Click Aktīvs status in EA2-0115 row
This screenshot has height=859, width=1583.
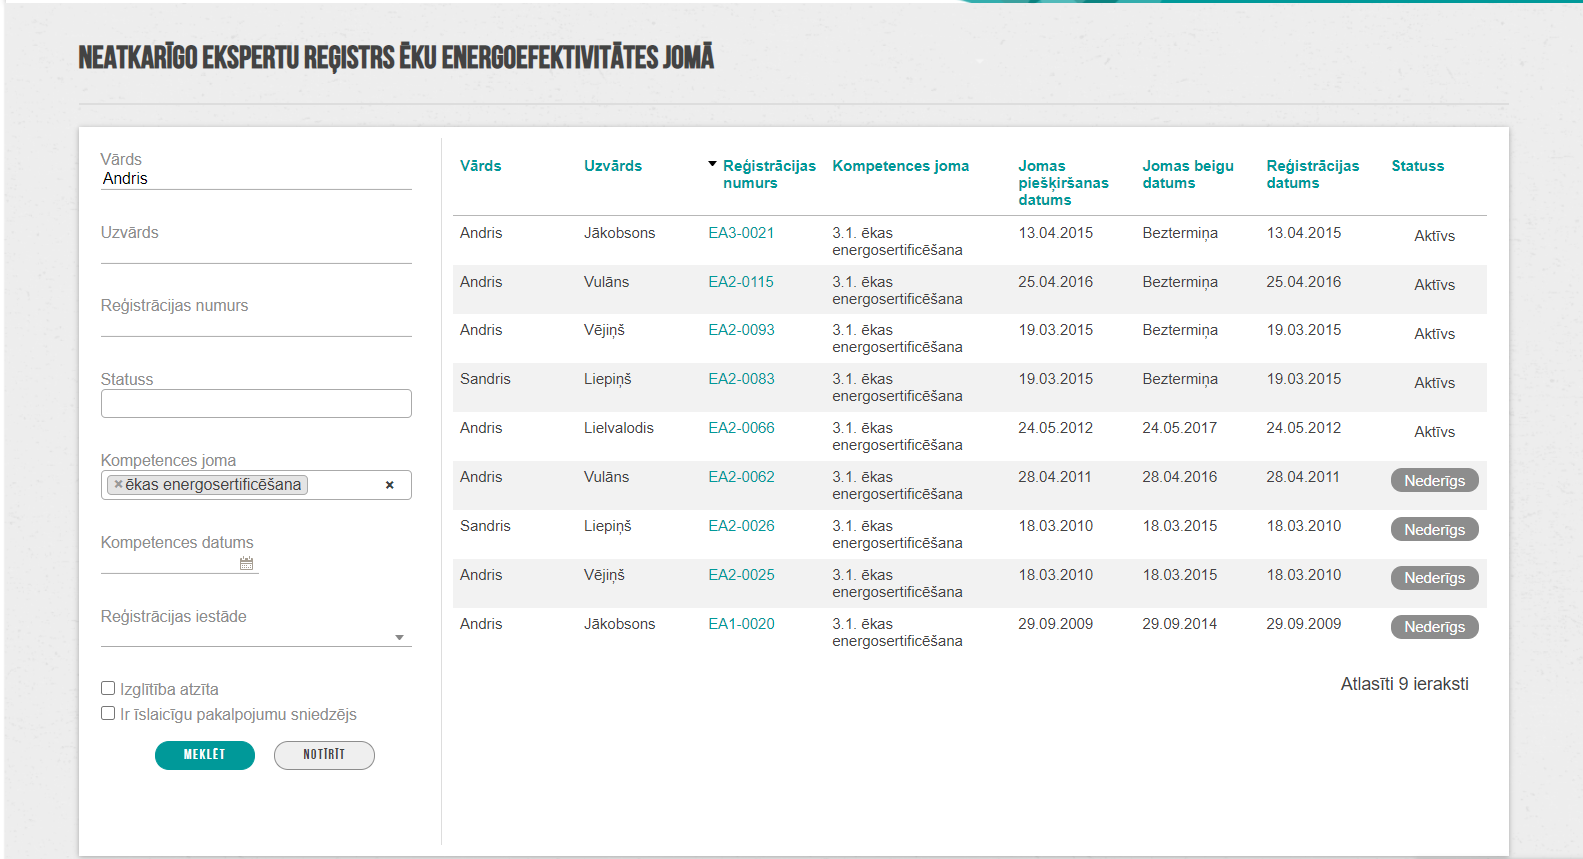tap(1434, 285)
